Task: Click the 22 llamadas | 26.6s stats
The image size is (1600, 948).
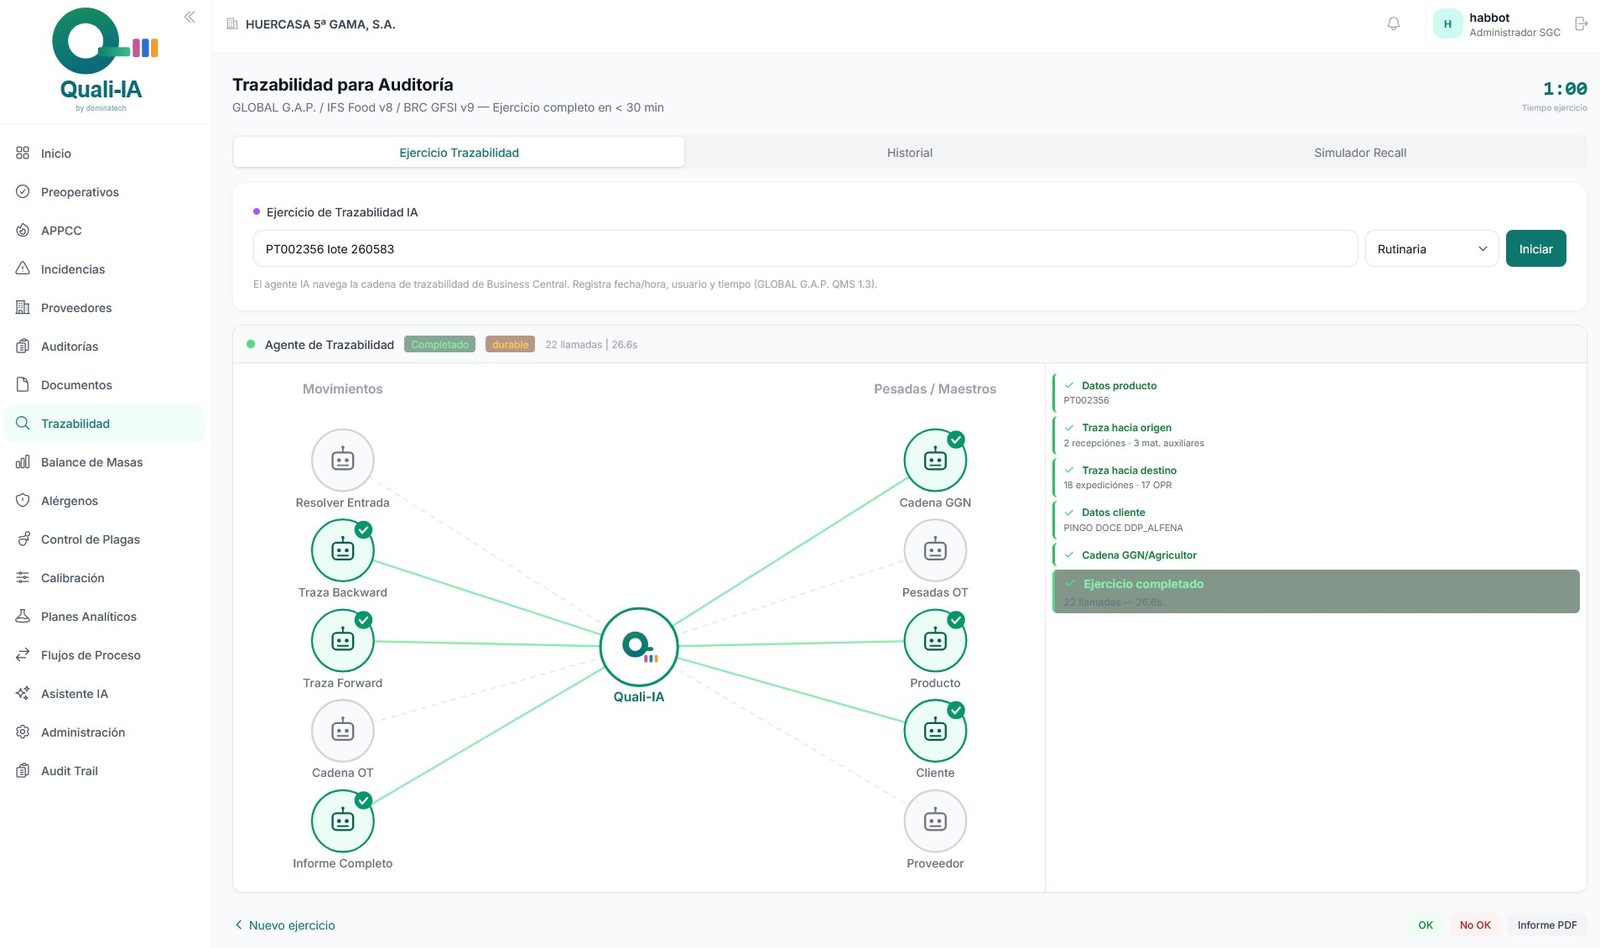Action: coord(591,345)
